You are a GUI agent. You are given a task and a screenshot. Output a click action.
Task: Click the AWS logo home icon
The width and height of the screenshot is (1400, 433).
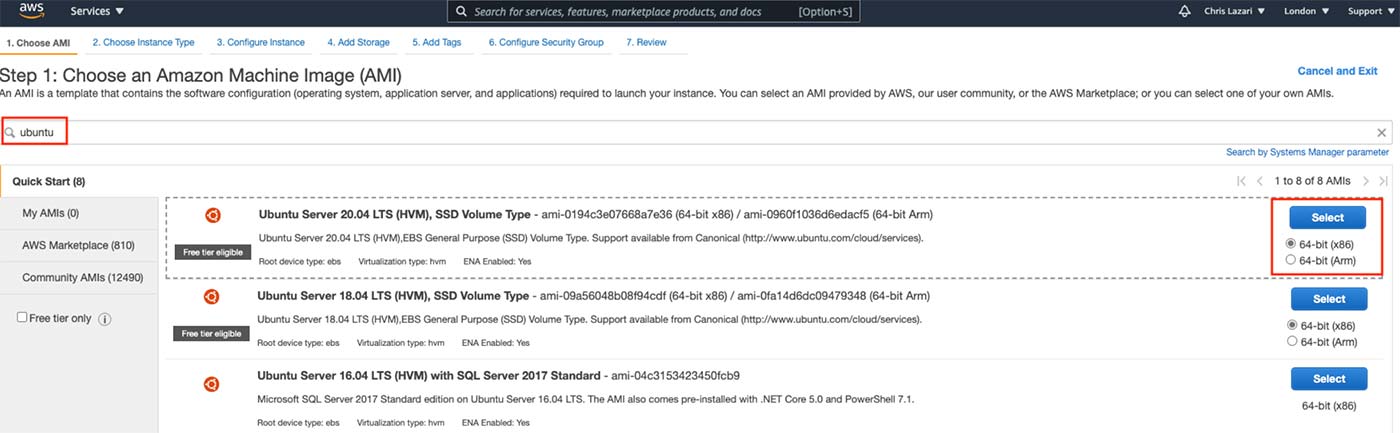pyautogui.click(x=32, y=12)
